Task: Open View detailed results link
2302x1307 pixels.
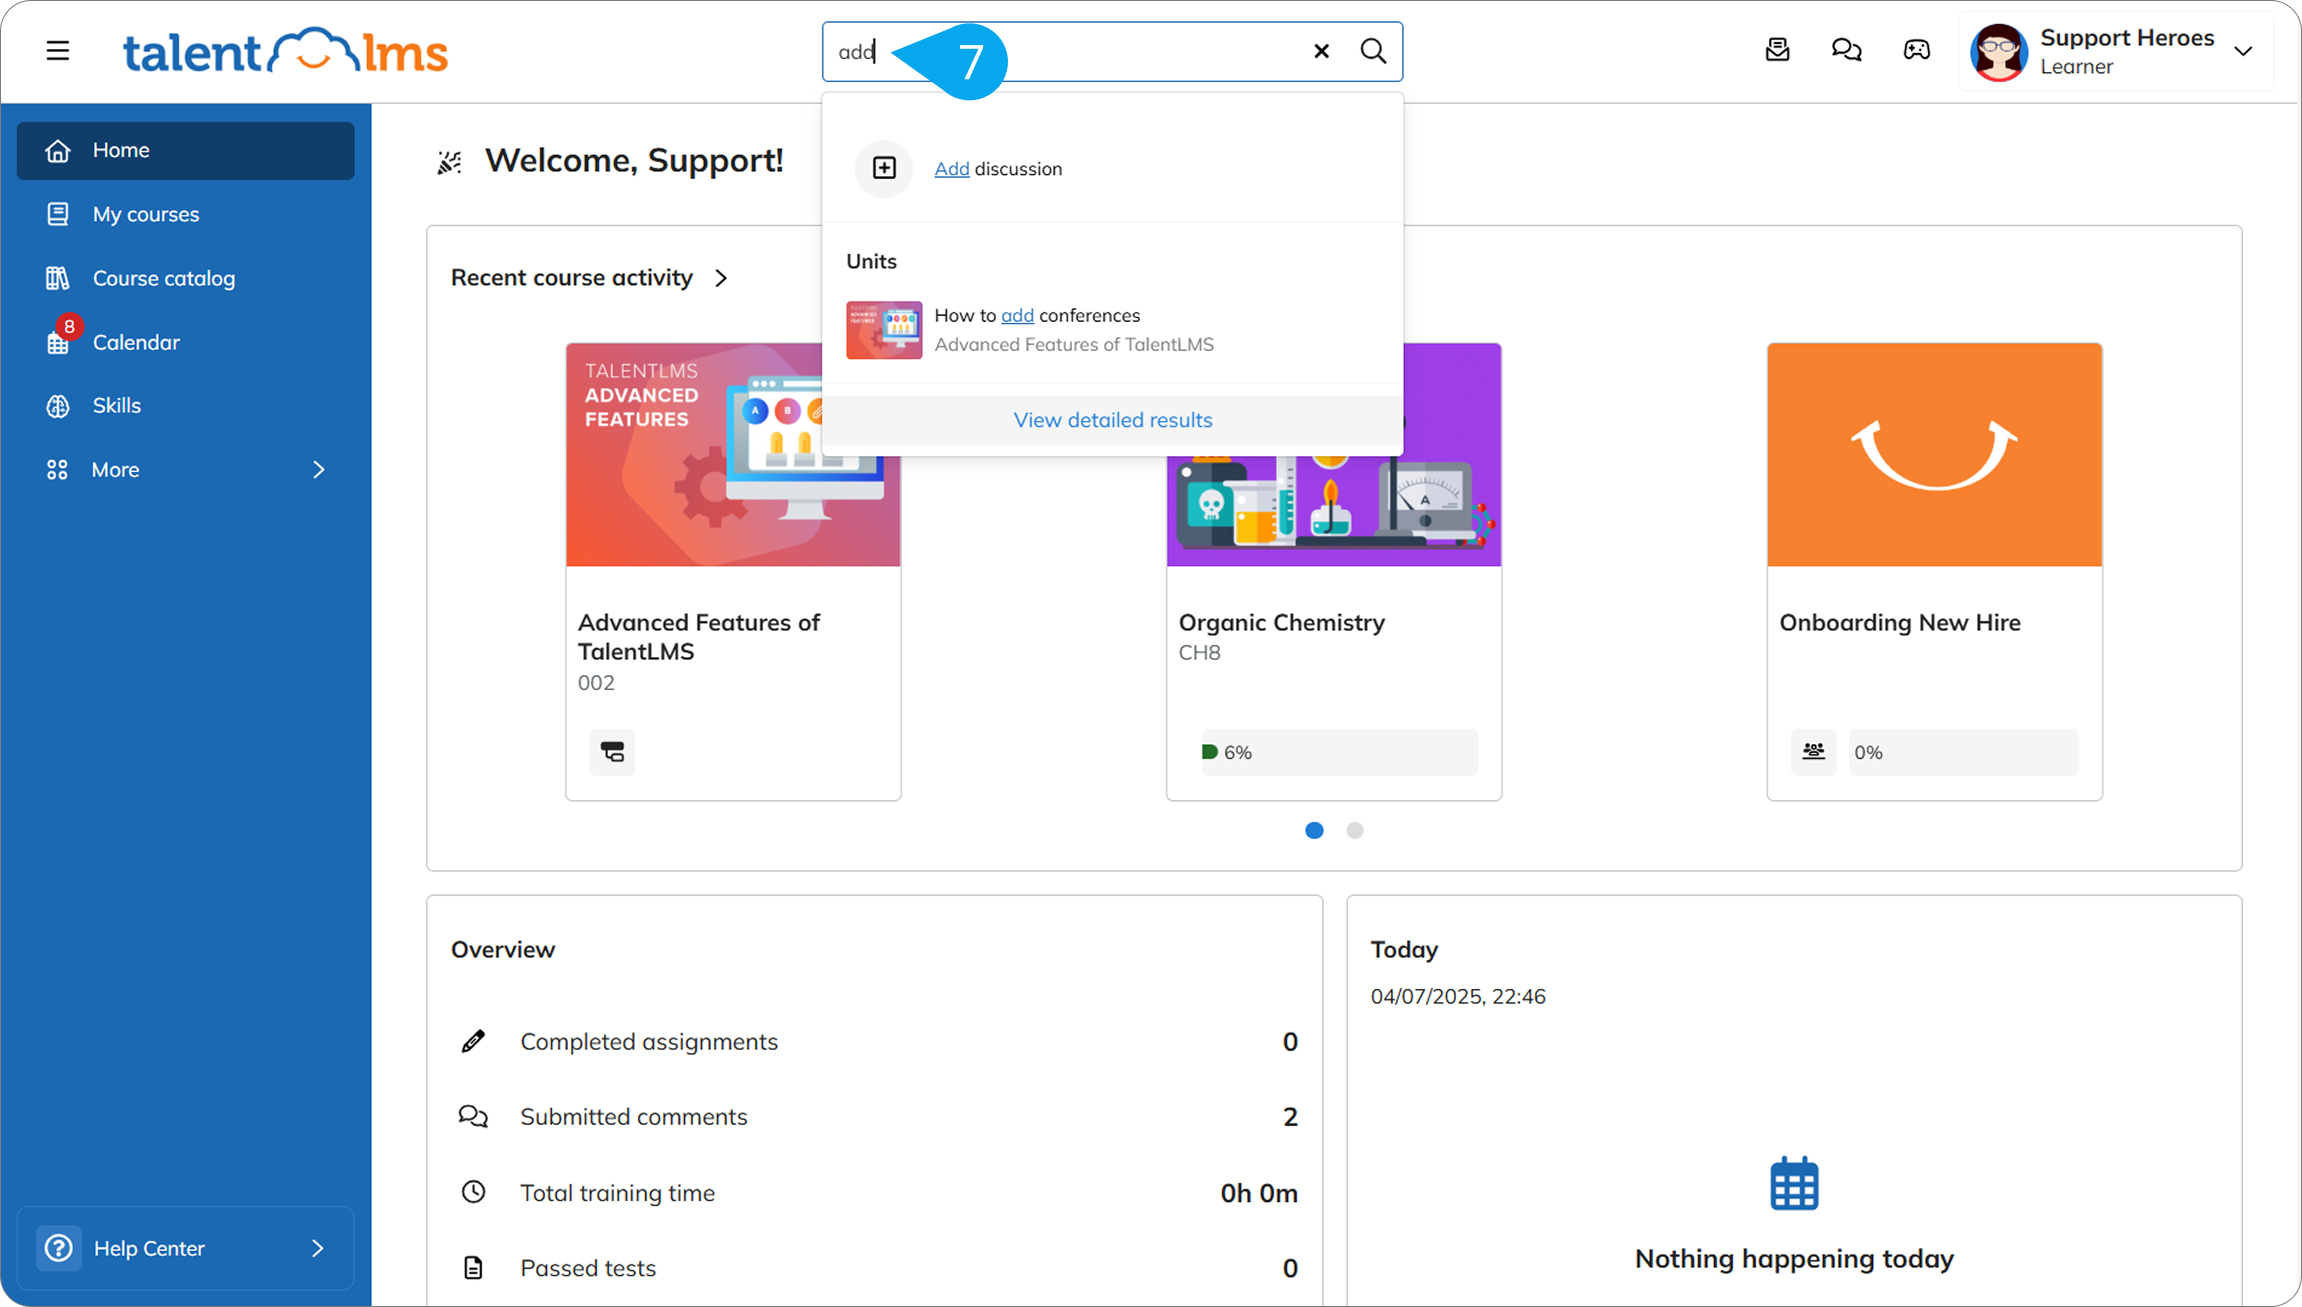Action: click(x=1113, y=420)
